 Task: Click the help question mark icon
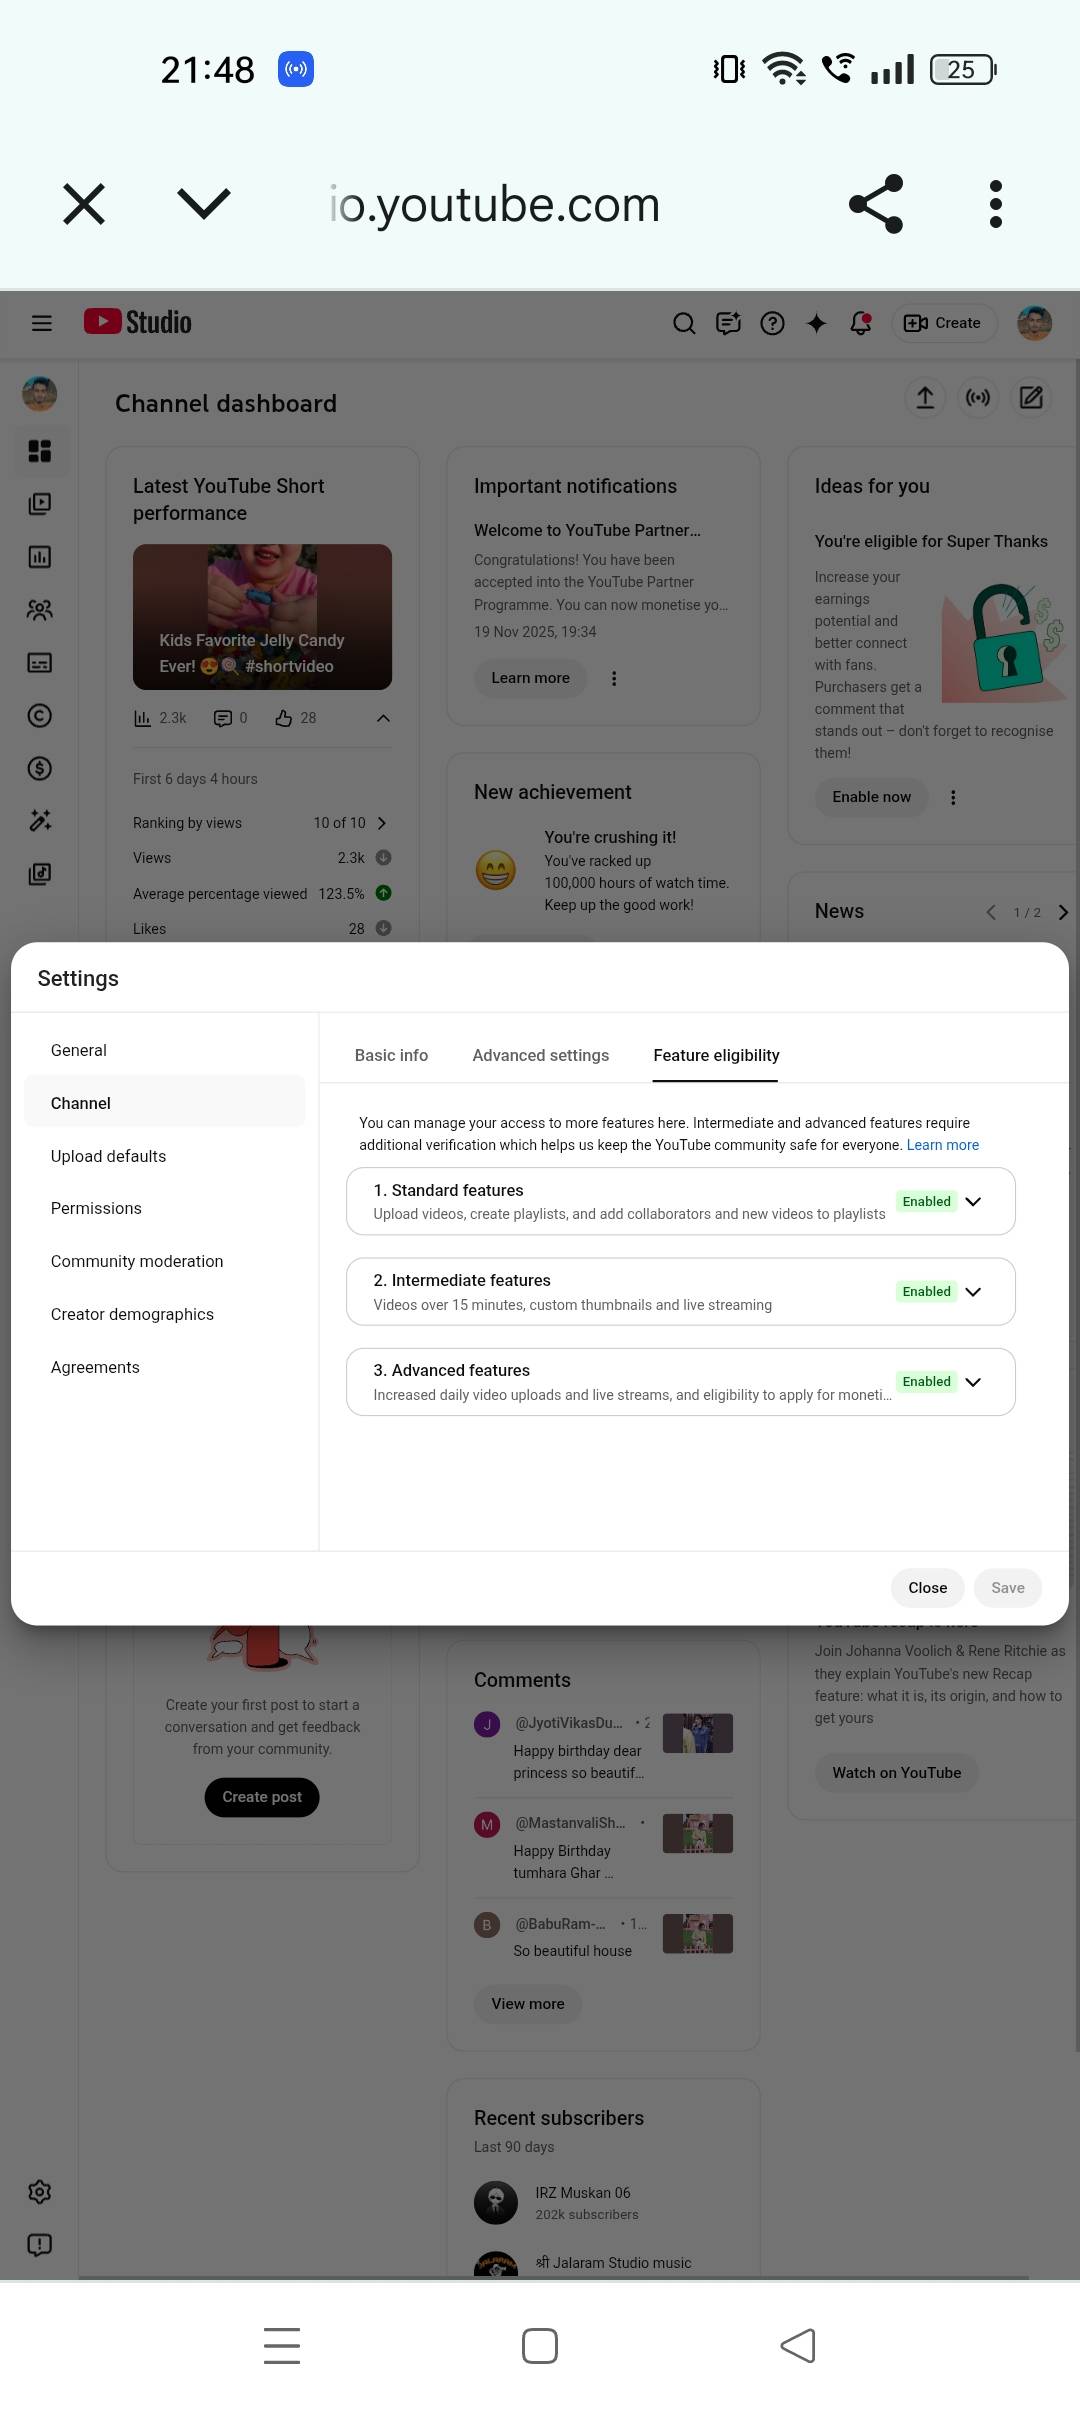pos(772,323)
